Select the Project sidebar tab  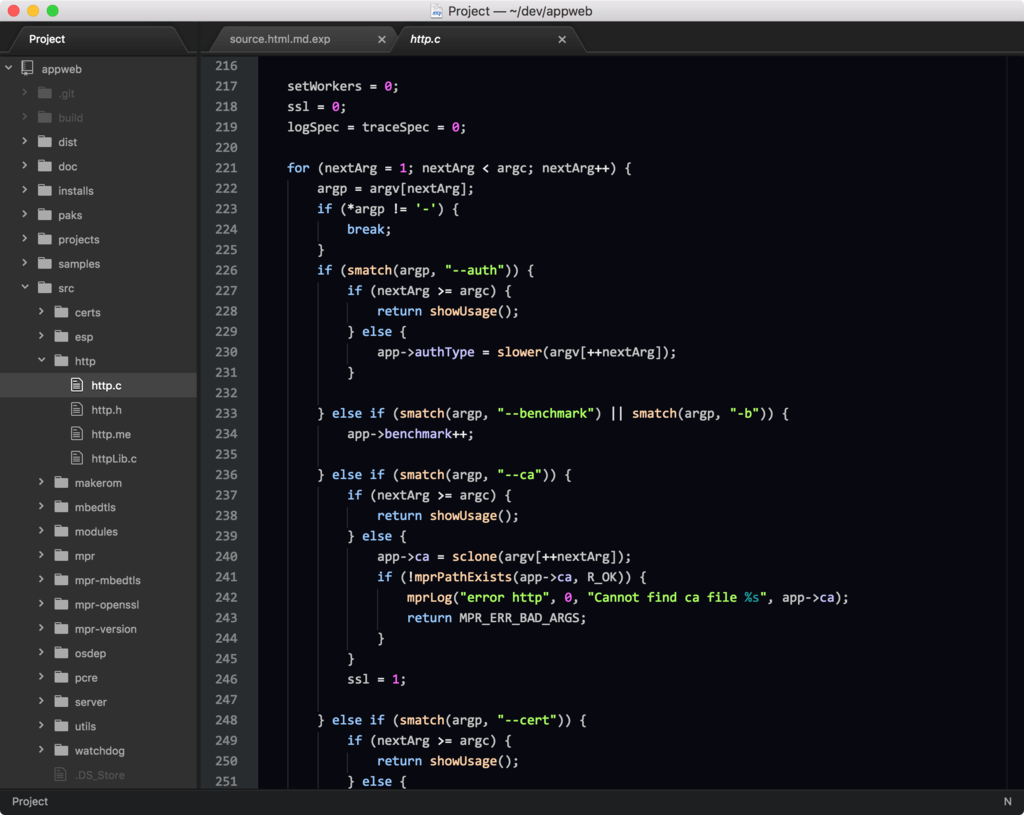click(x=47, y=39)
